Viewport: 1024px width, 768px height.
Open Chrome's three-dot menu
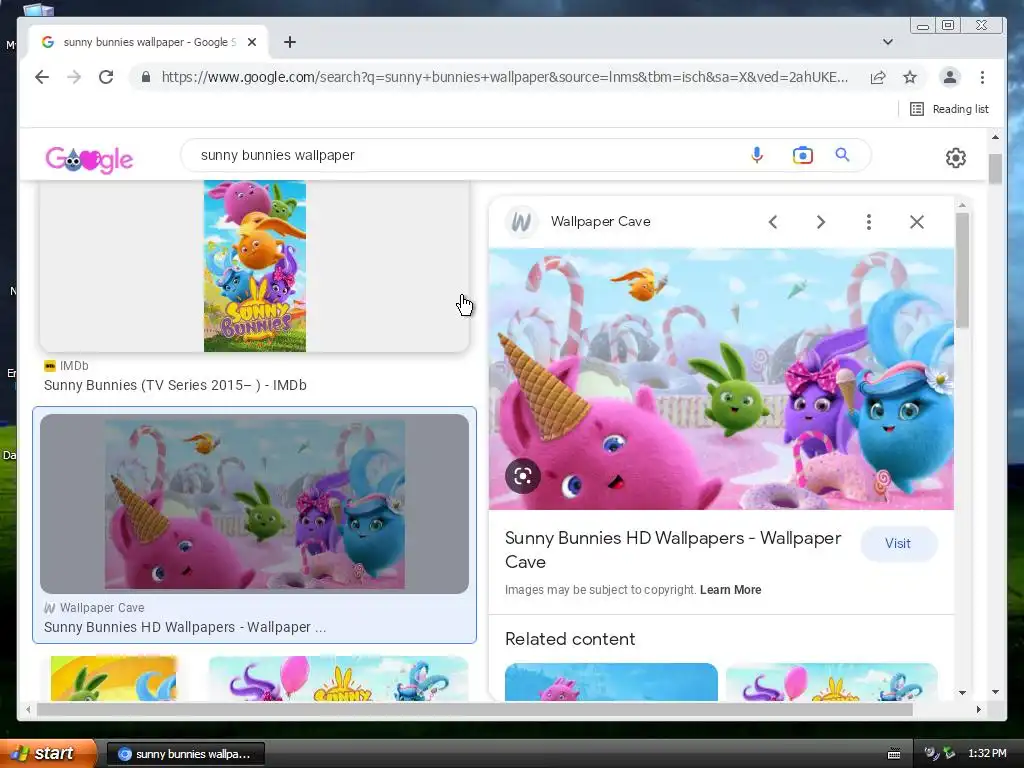pyautogui.click(x=982, y=77)
